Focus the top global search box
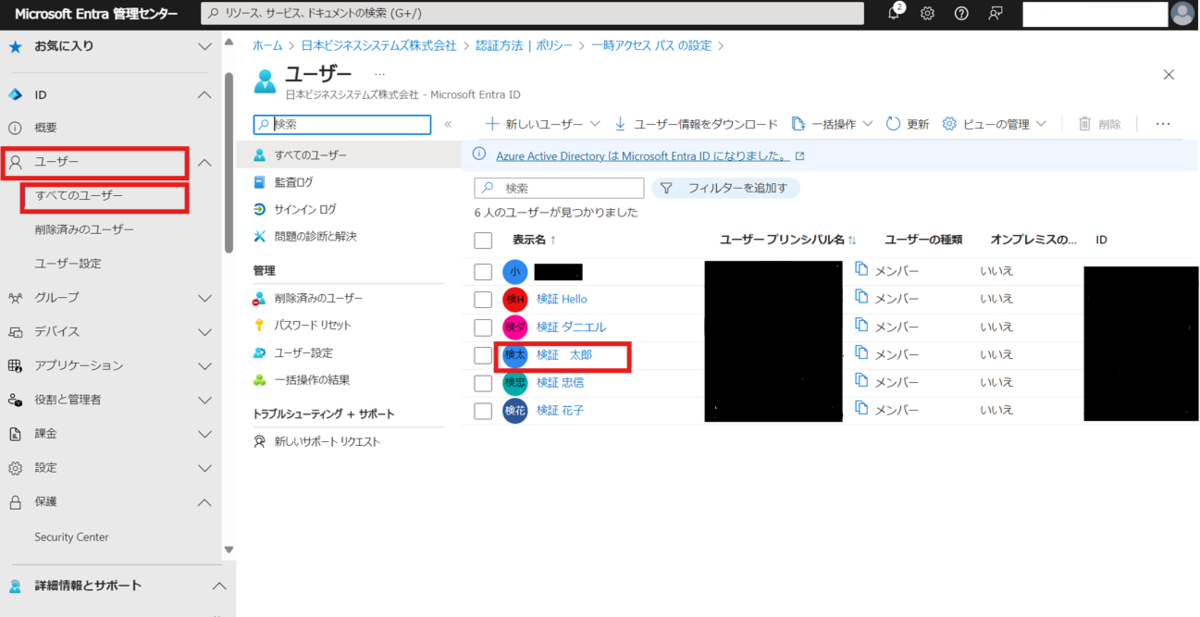1200x617 pixels. [x=532, y=13]
